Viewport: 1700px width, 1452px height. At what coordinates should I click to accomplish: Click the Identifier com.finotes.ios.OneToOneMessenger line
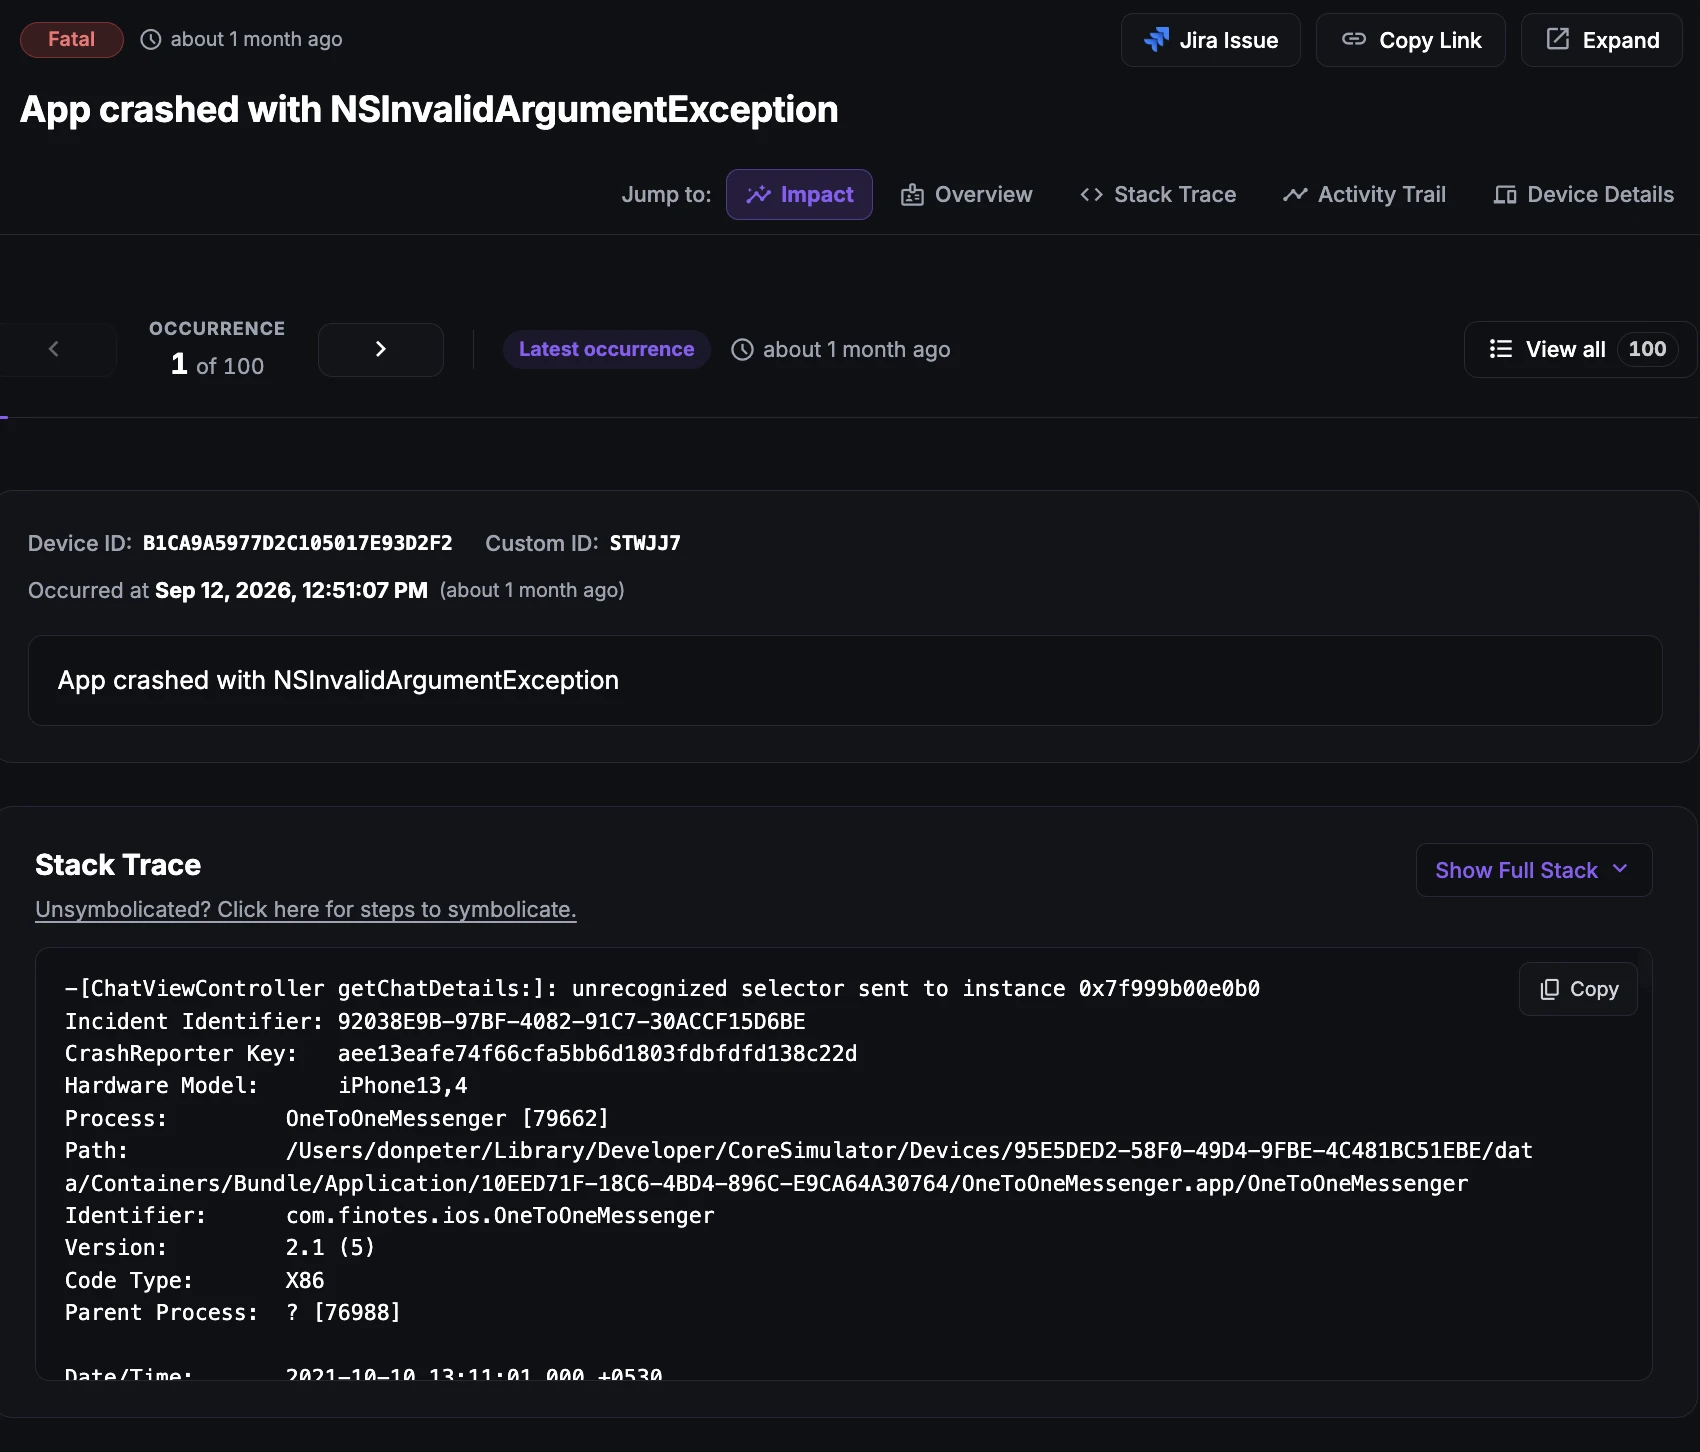(x=390, y=1215)
